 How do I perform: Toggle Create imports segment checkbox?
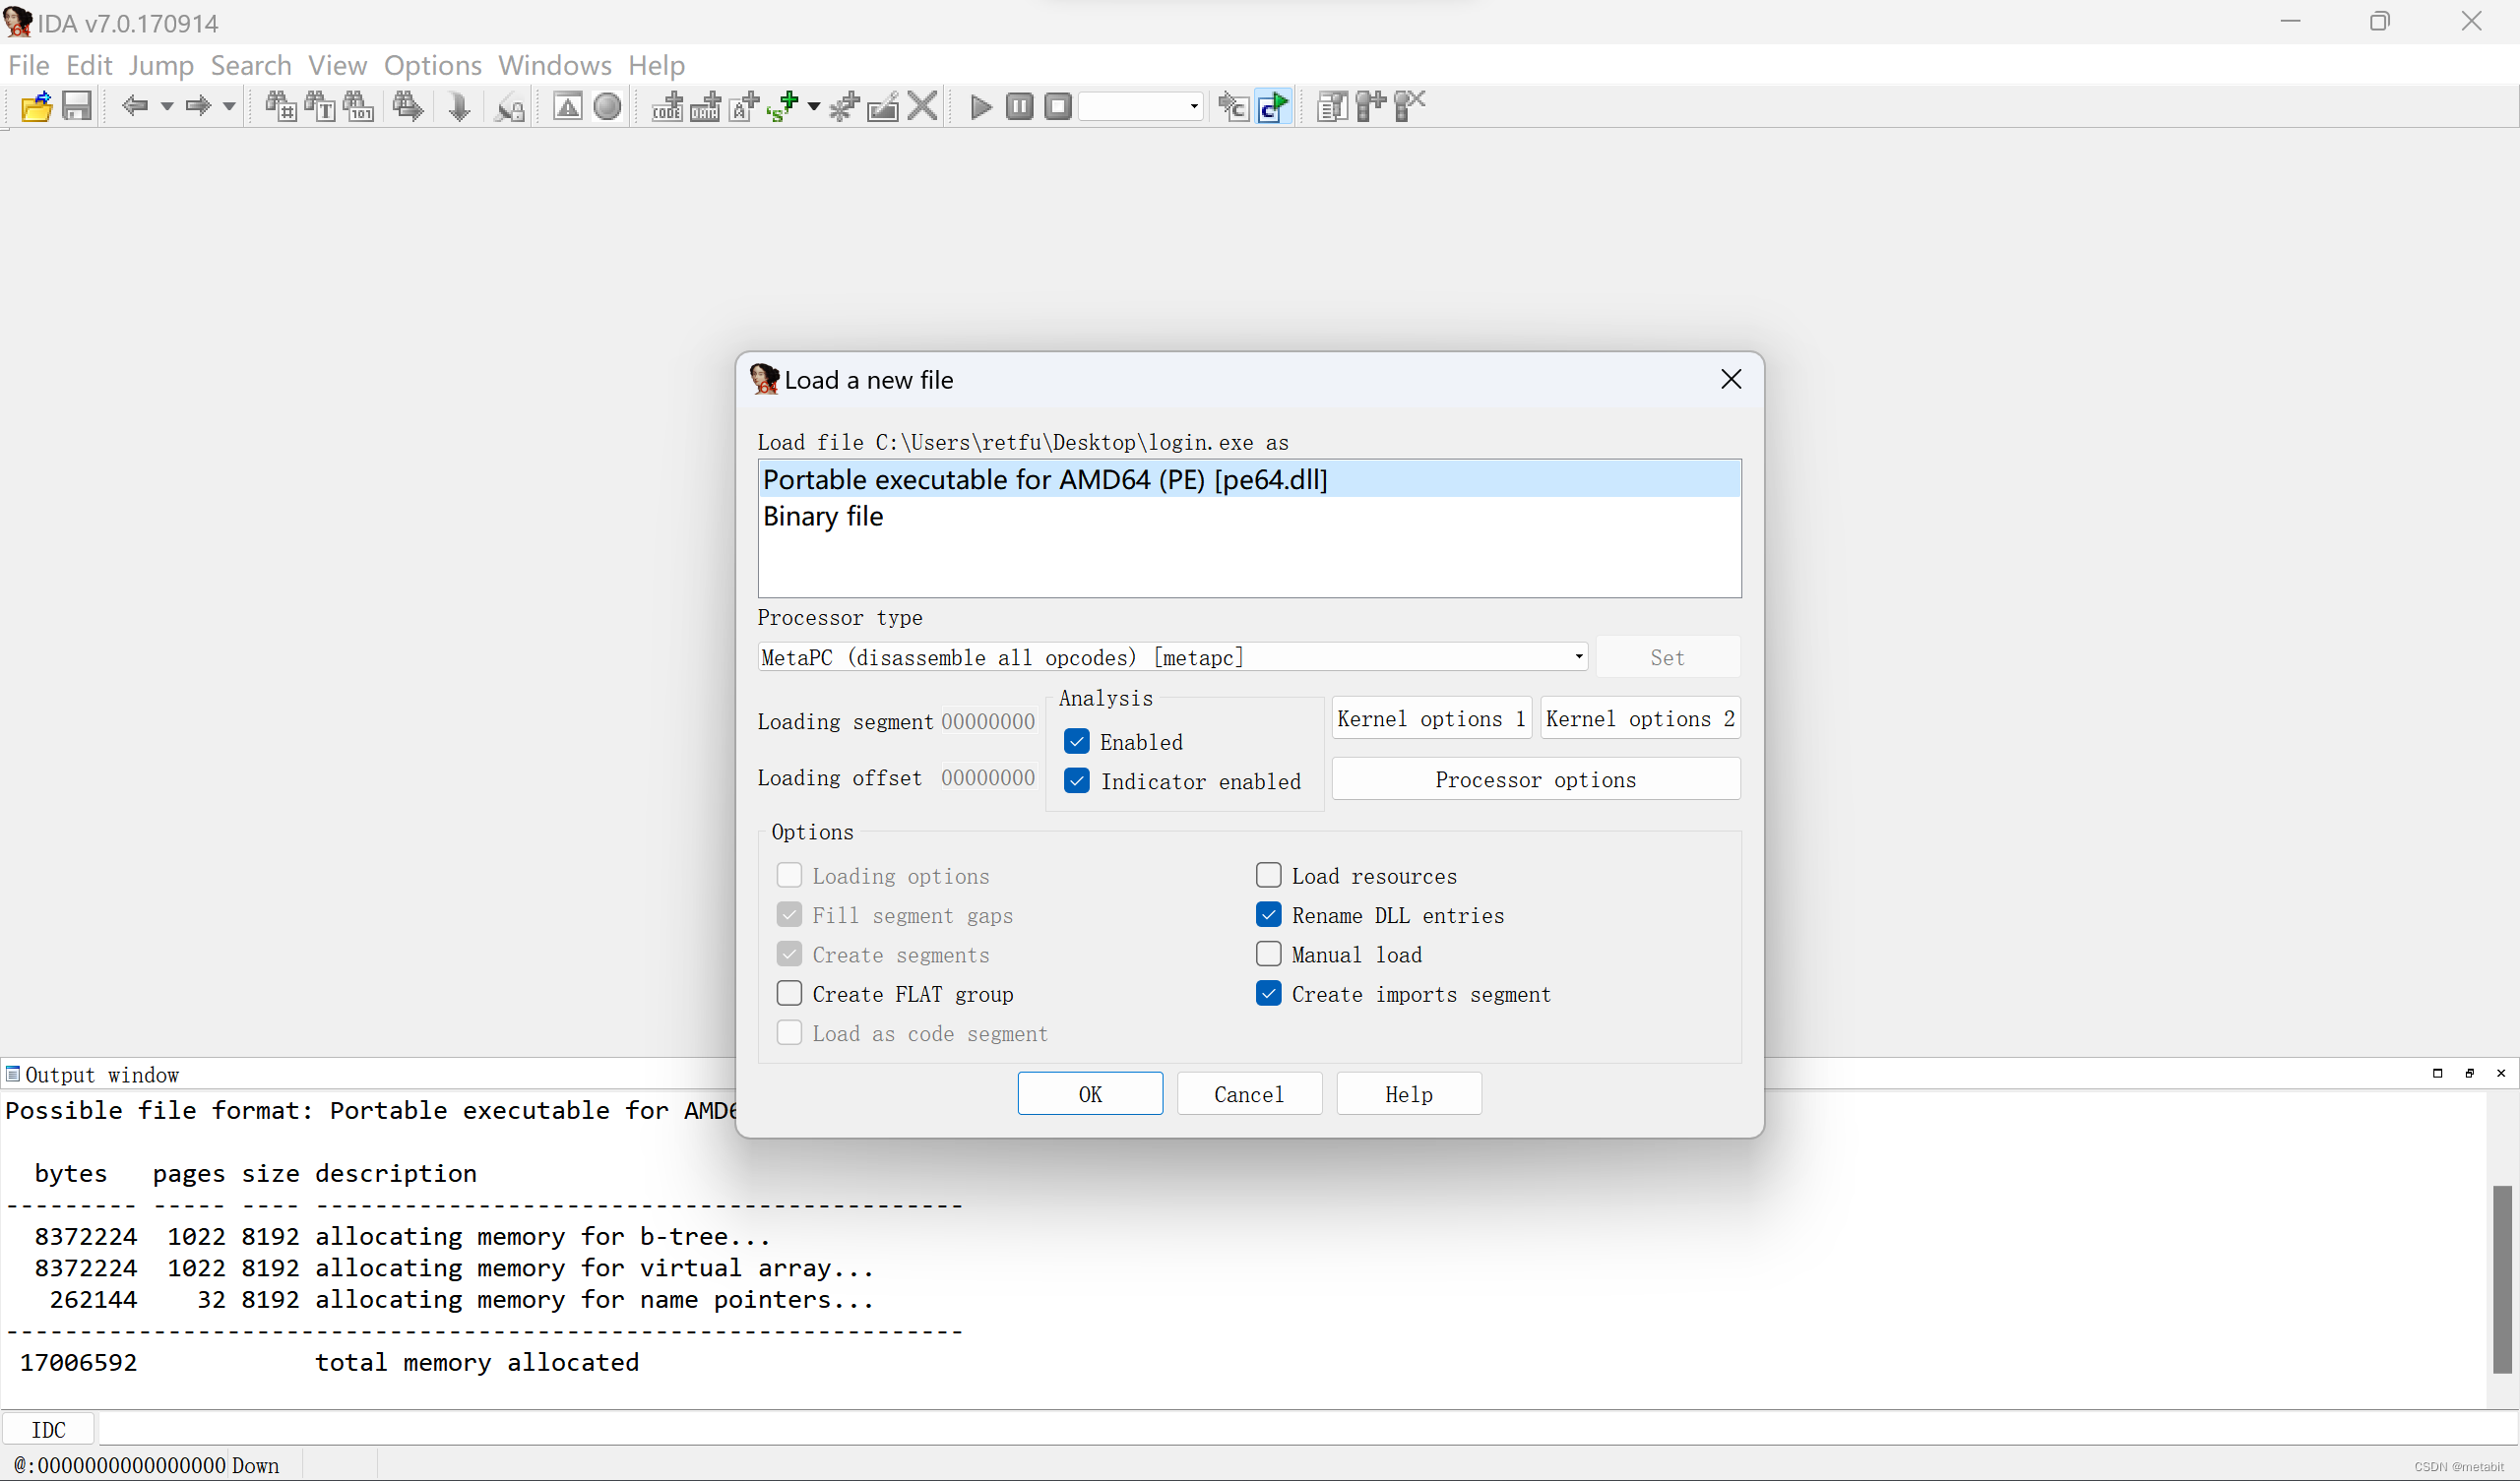(x=1269, y=993)
